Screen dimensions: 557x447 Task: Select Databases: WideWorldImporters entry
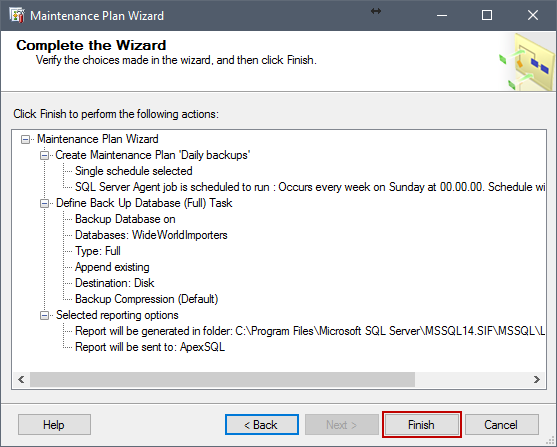pos(151,235)
